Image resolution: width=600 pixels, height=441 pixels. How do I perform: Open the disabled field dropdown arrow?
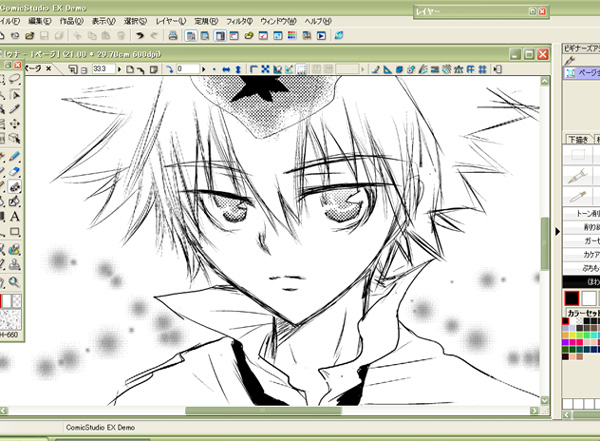tap(362, 69)
